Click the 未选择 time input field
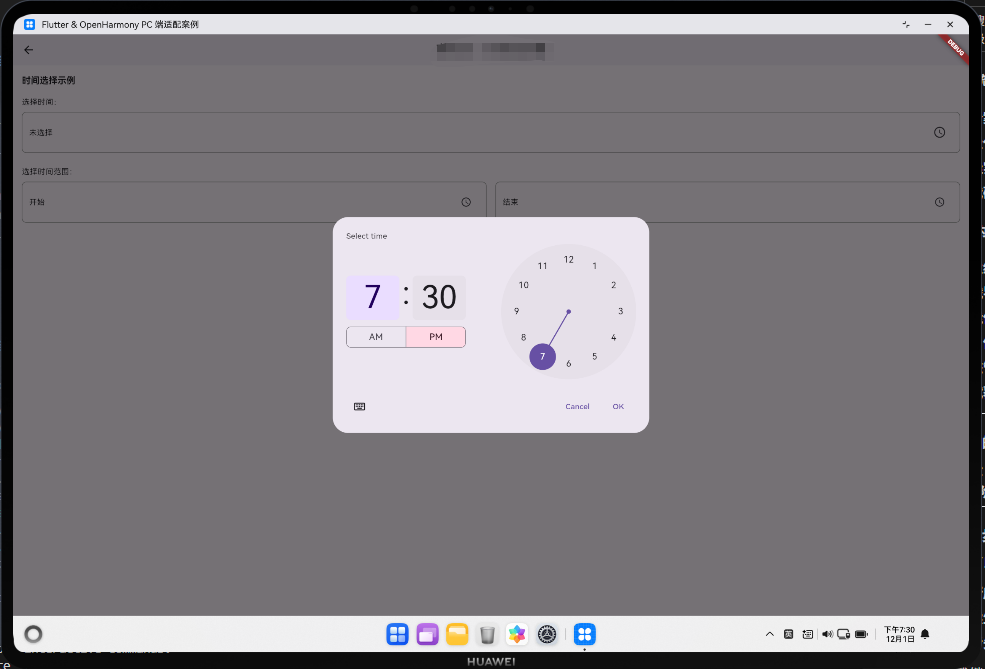This screenshot has height=669, width=985. tap(491, 133)
